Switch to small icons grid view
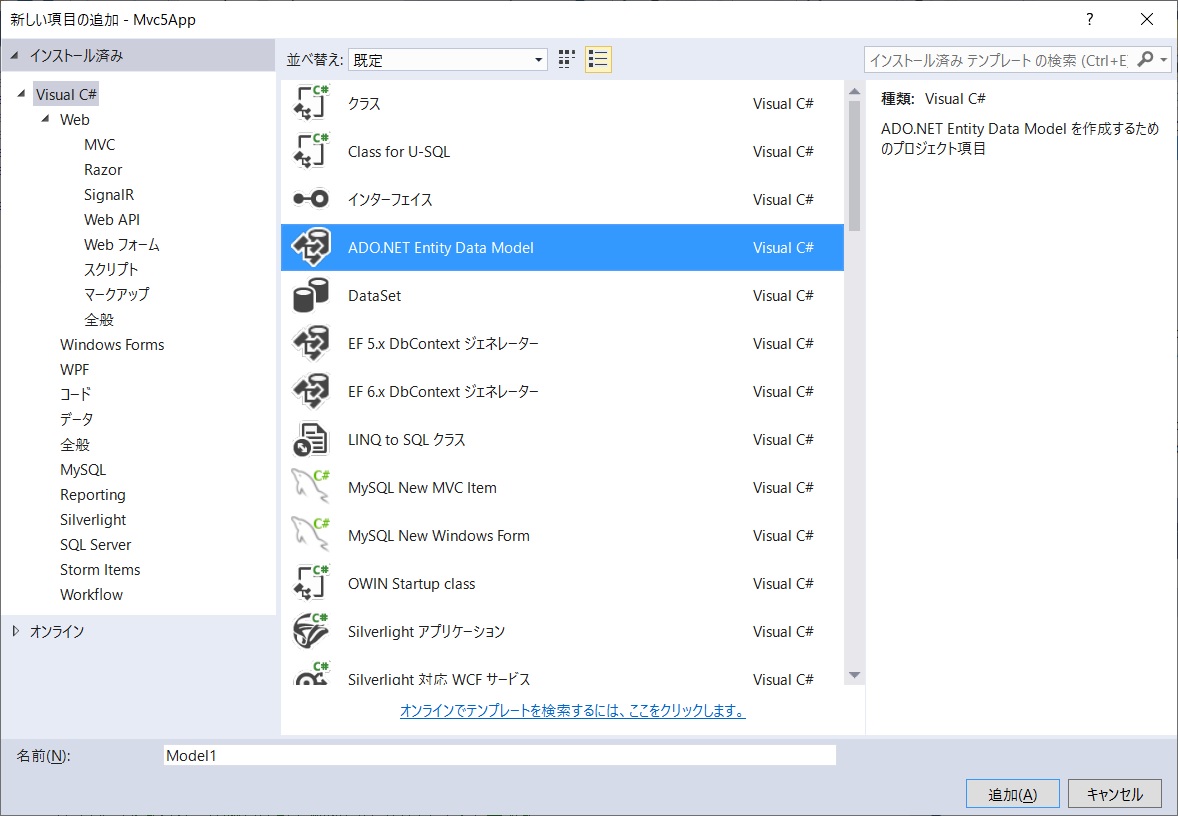Viewport: 1178px width, 816px height. coord(567,60)
